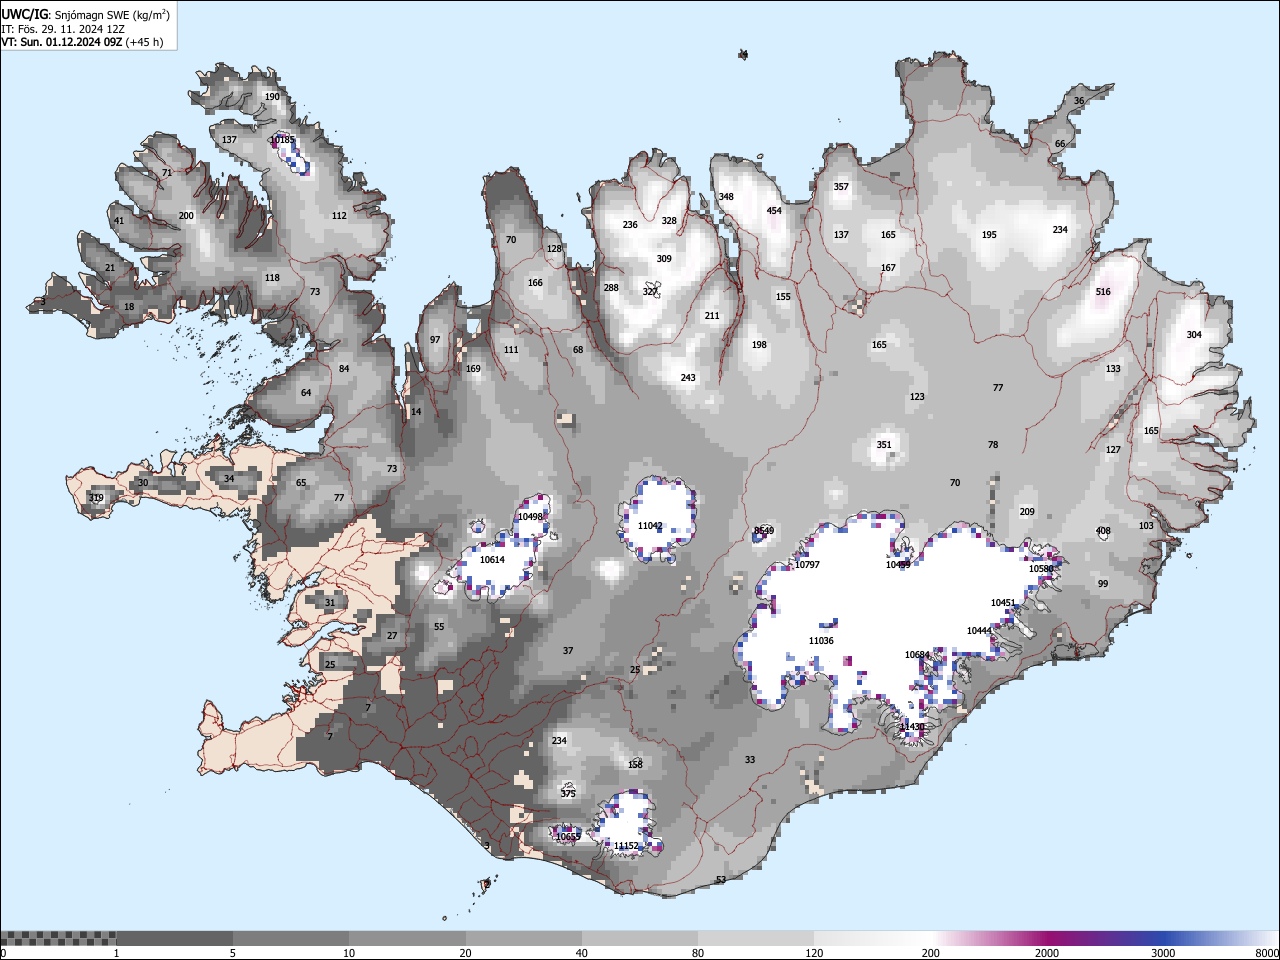The image size is (1280, 960).
Task: Click the map value 112
Action: tap(339, 216)
